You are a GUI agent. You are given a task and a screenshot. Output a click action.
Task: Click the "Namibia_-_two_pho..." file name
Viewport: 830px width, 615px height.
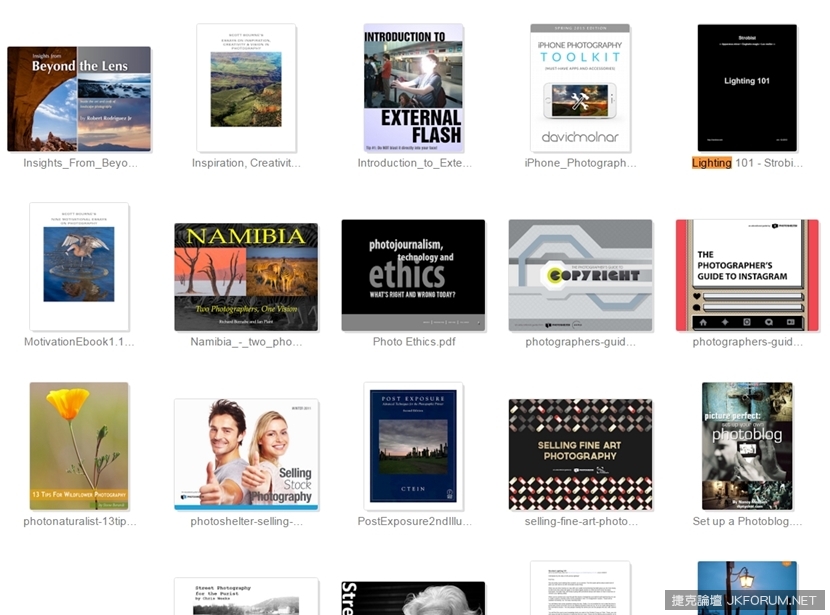246,342
